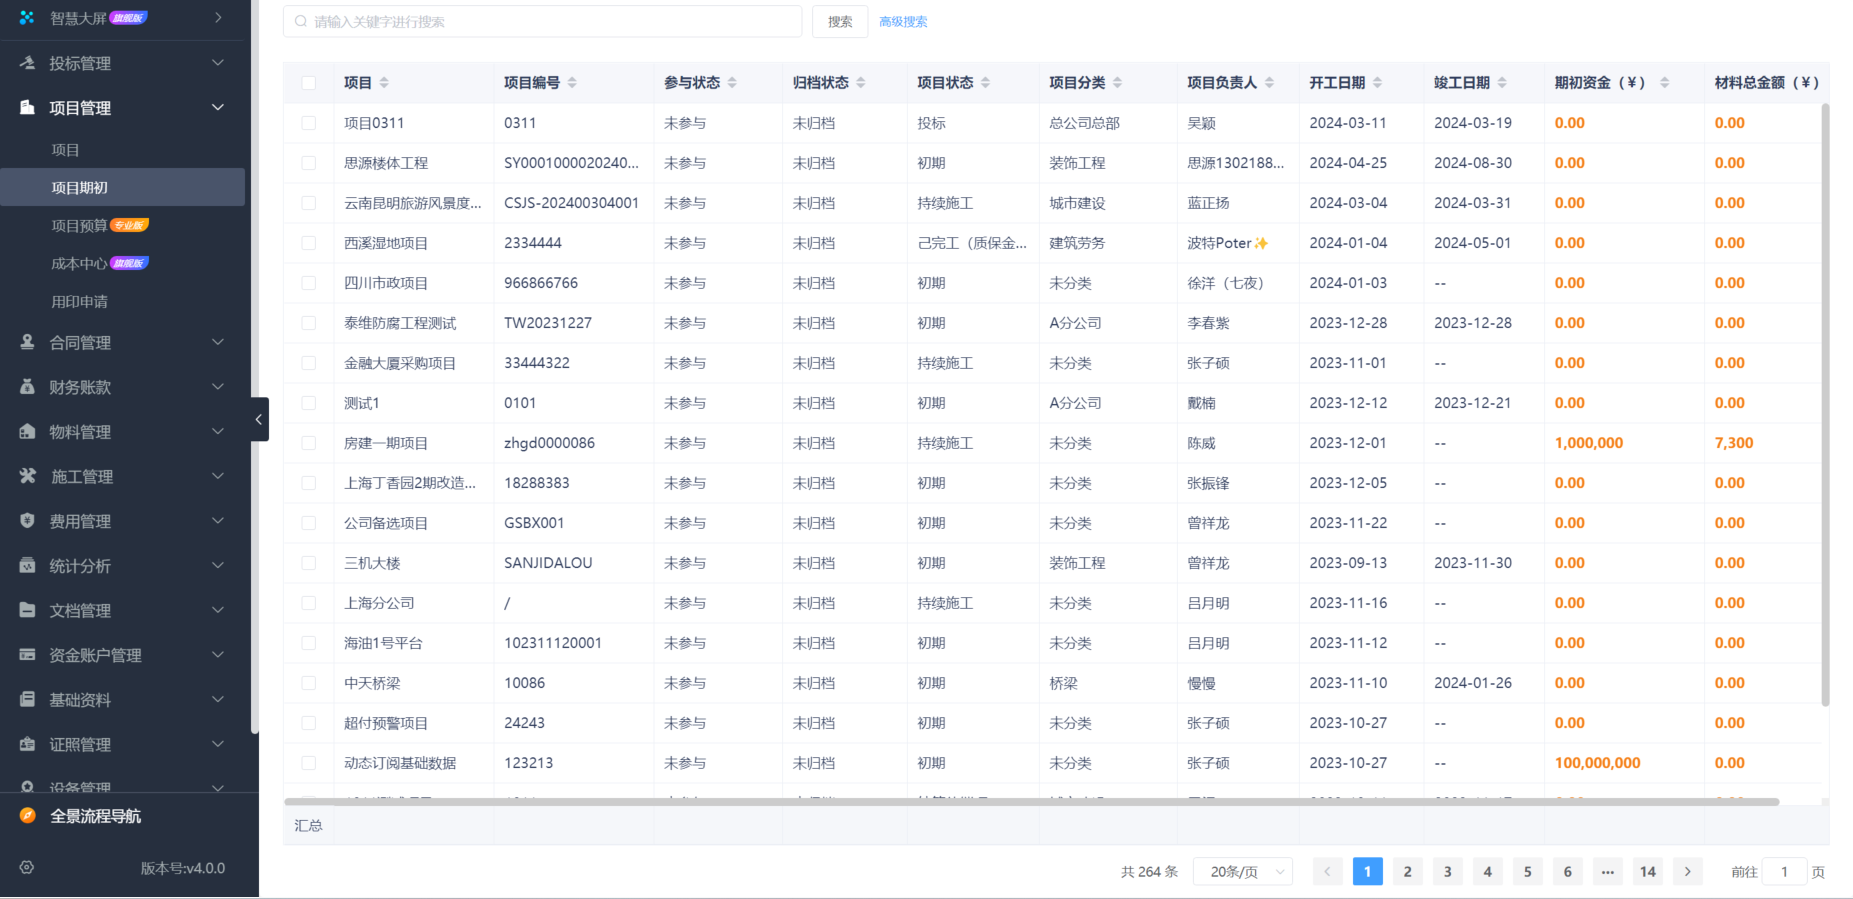
Task: Collapse the sidebar with the arrow handle
Action: pos(259,420)
